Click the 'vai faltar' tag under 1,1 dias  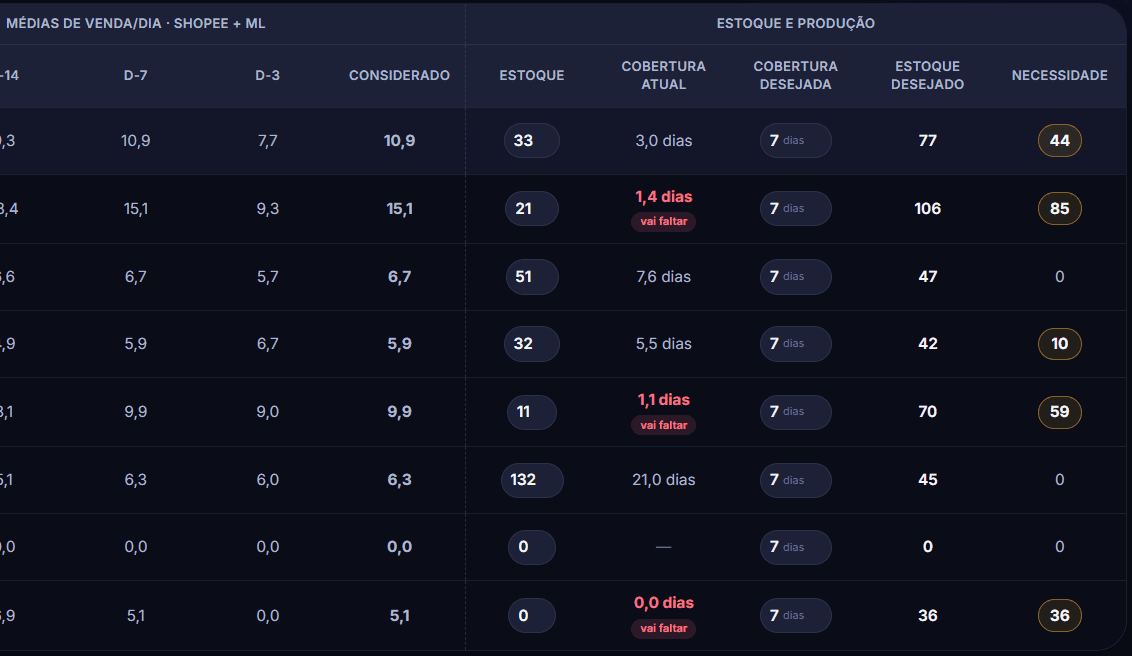pyautogui.click(x=663, y=425)
